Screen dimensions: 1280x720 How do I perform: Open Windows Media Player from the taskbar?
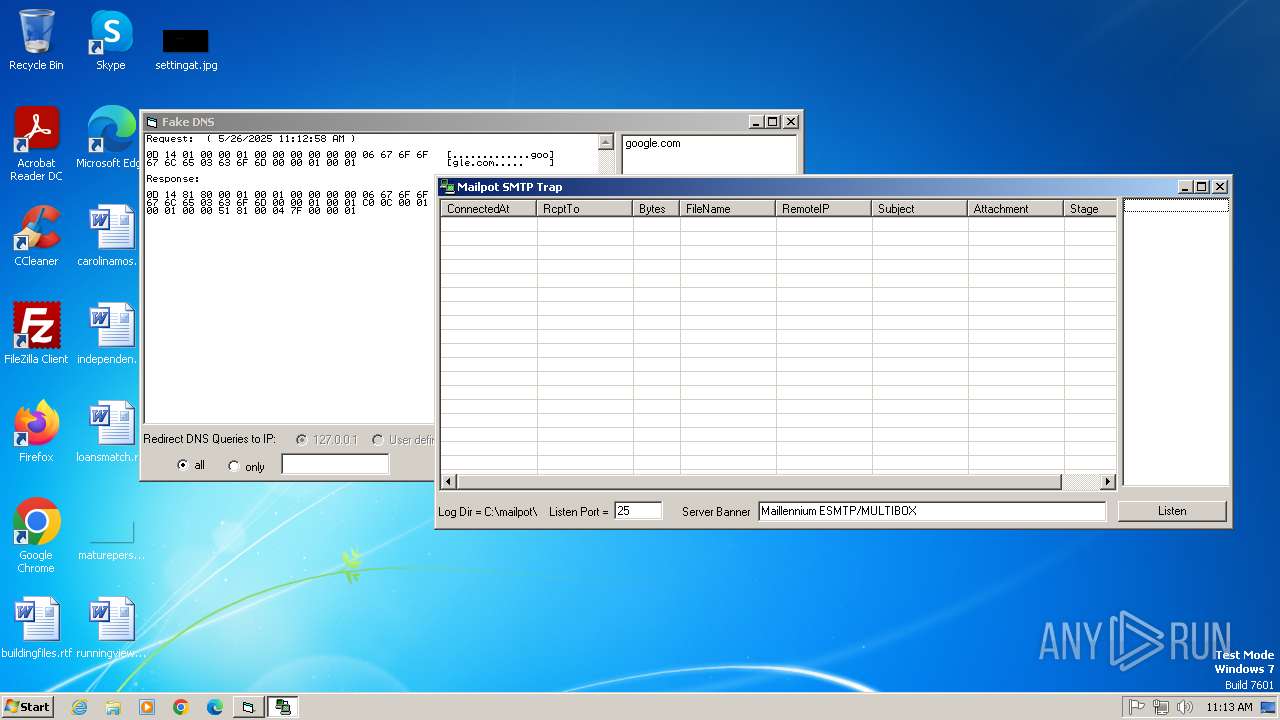pos(147,707)
